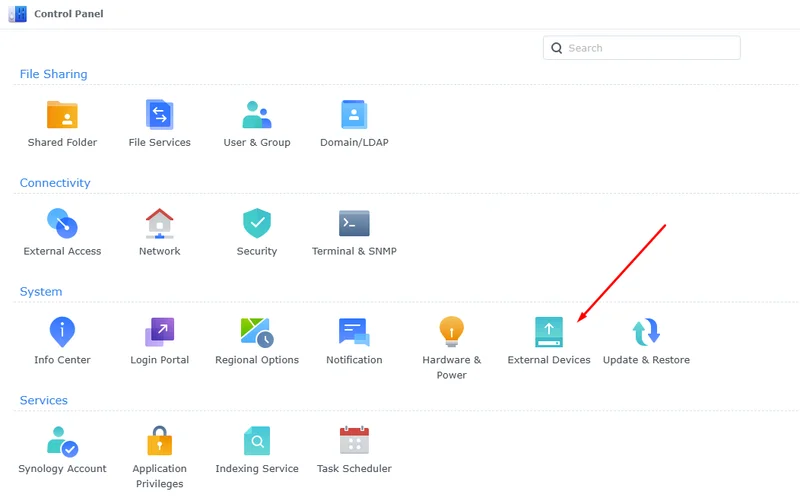Open the Shared Folder settings
This screenshot has height=503, width=800.
(x=62, y=115)
